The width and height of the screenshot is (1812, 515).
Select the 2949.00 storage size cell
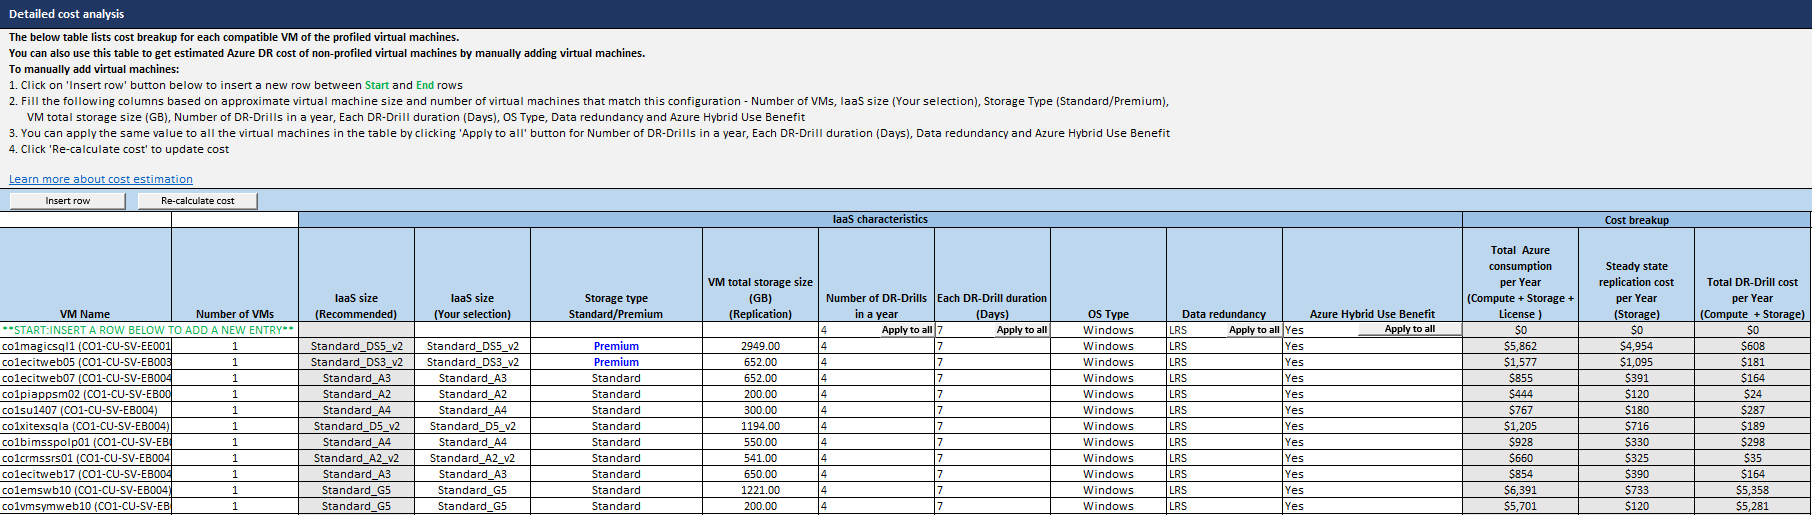point(760,346)
